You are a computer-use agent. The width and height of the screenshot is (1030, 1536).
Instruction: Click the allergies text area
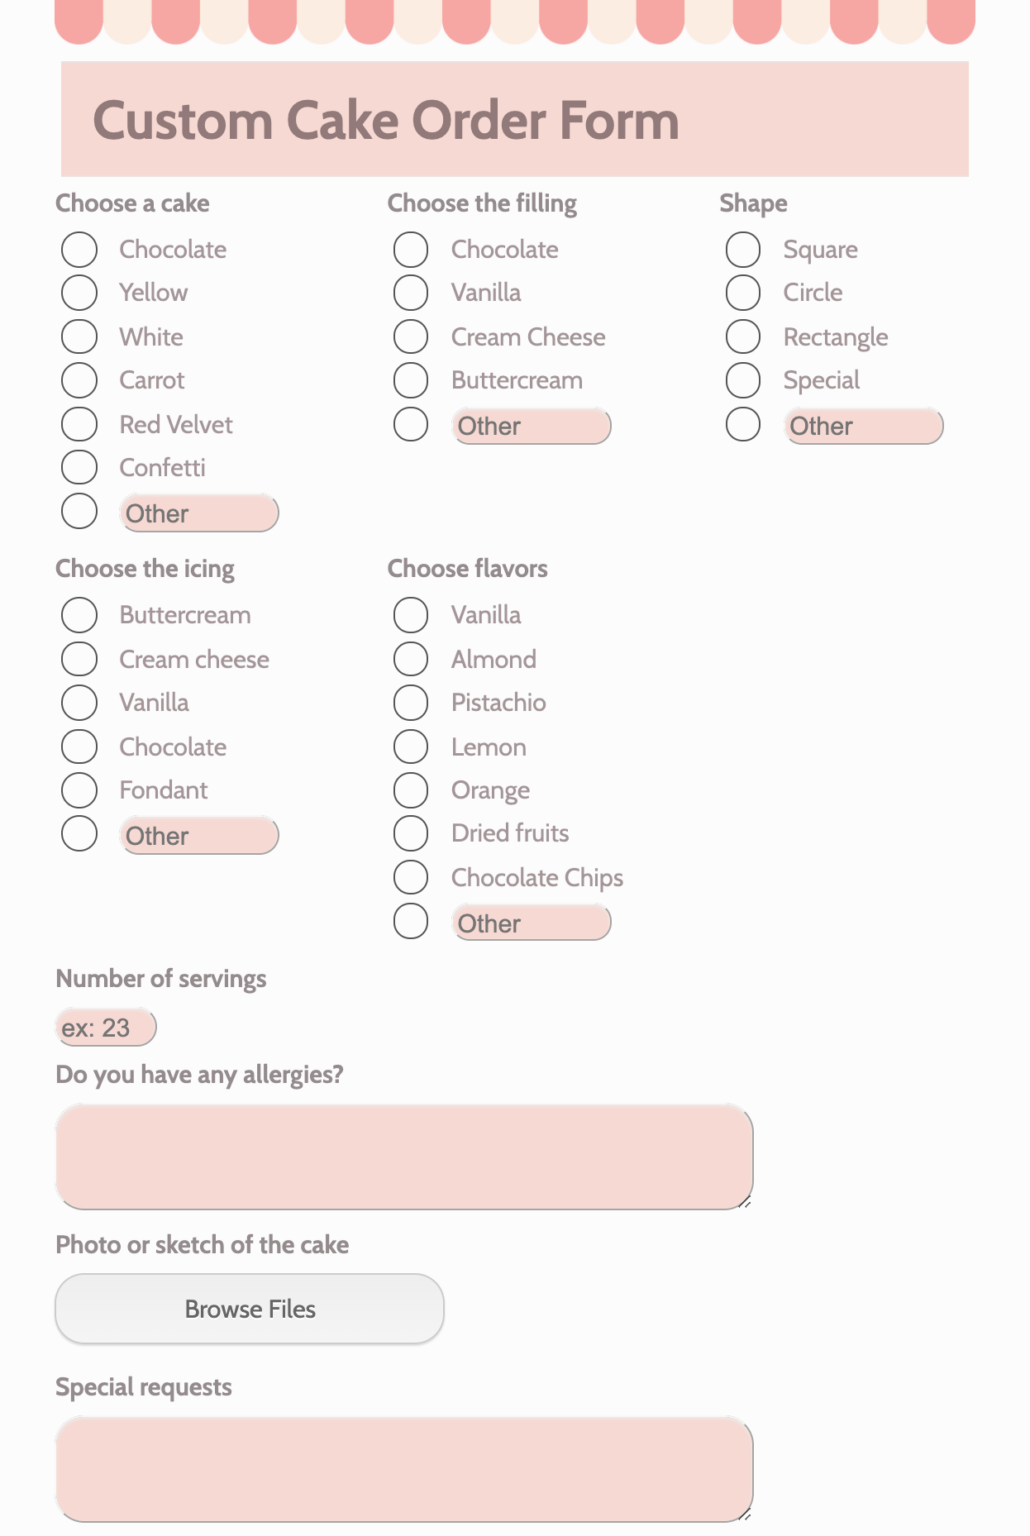pos(403,1156)
